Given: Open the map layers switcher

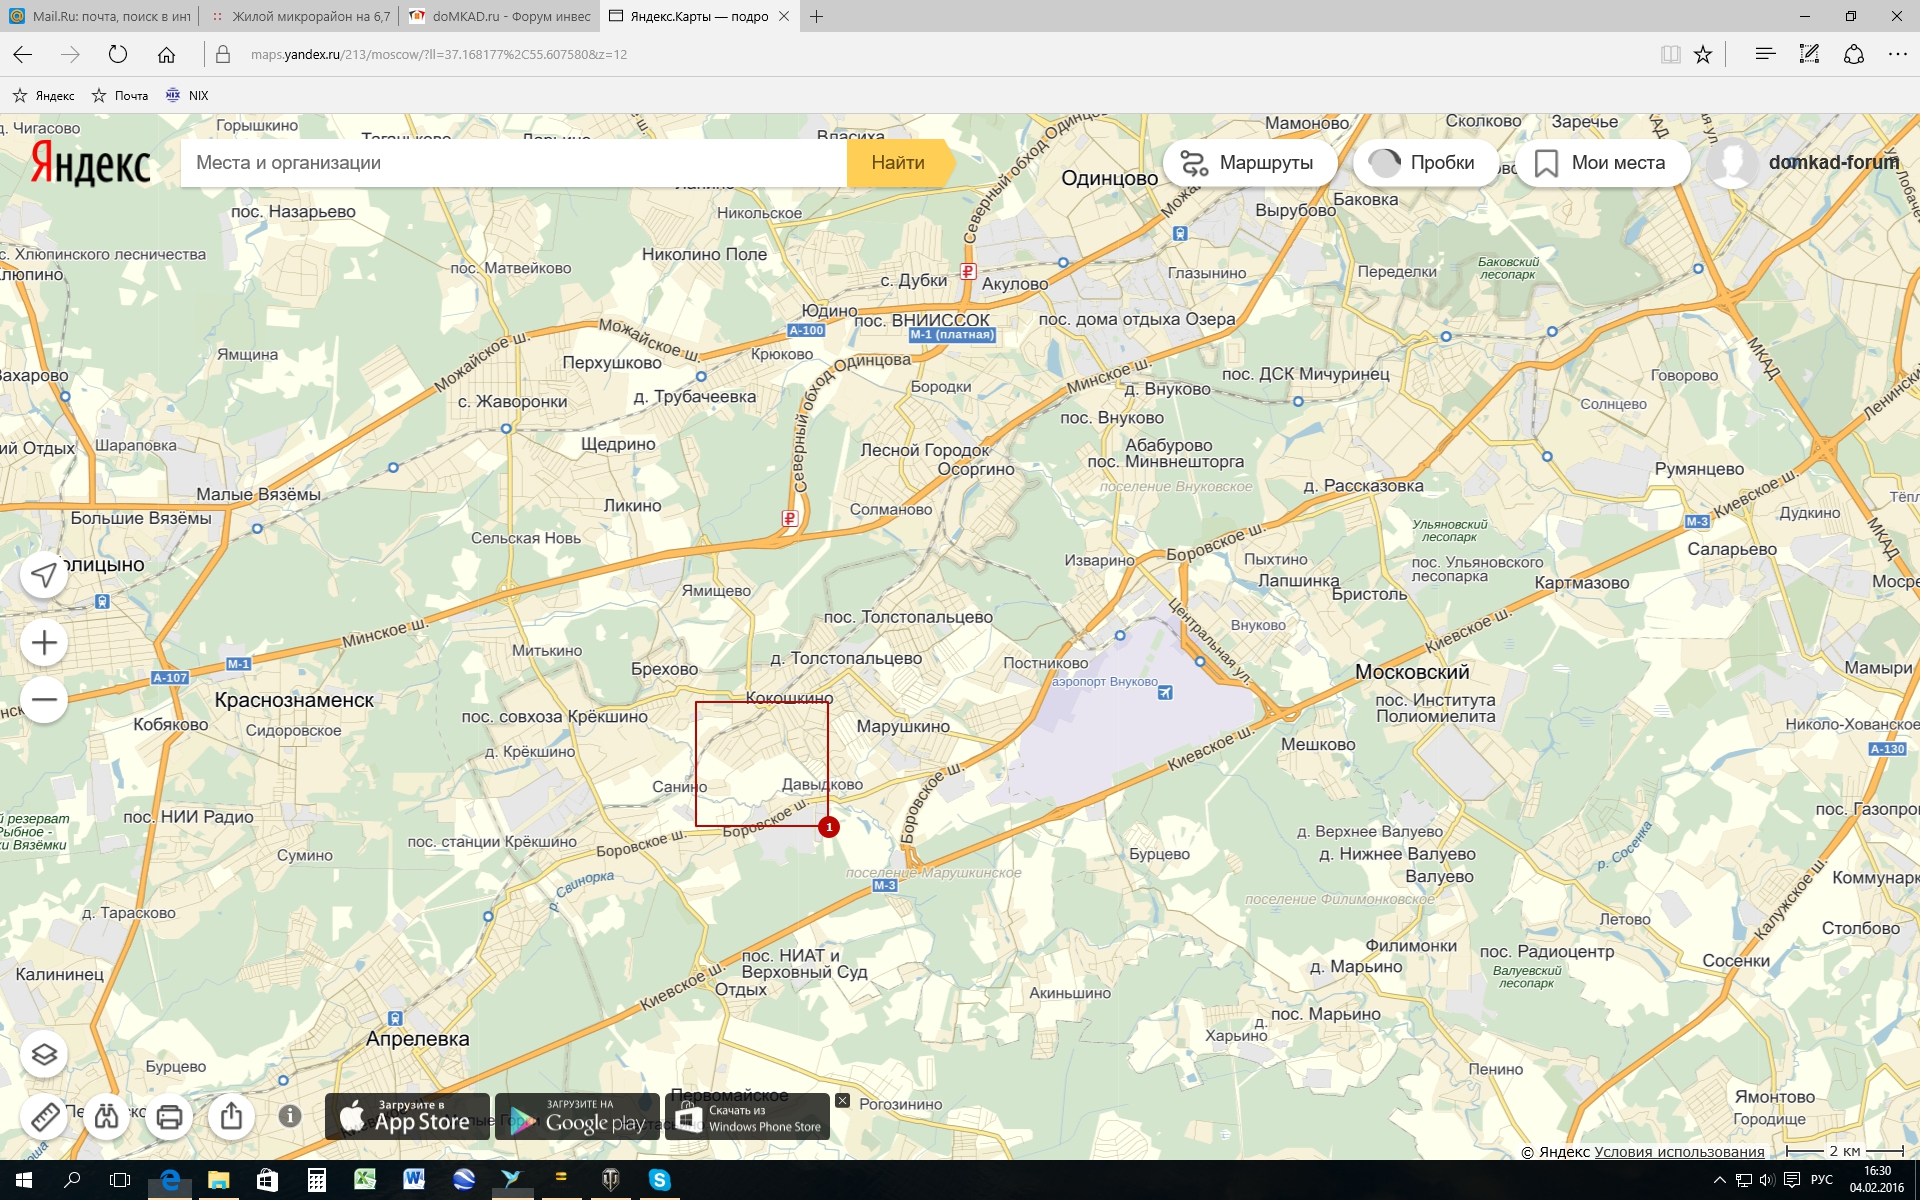Looking at the screenshot, I should pos(44,1055).
